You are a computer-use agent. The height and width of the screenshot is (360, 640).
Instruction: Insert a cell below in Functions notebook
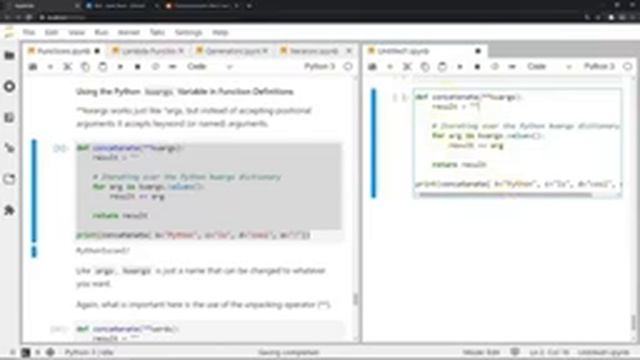[50, 67]
